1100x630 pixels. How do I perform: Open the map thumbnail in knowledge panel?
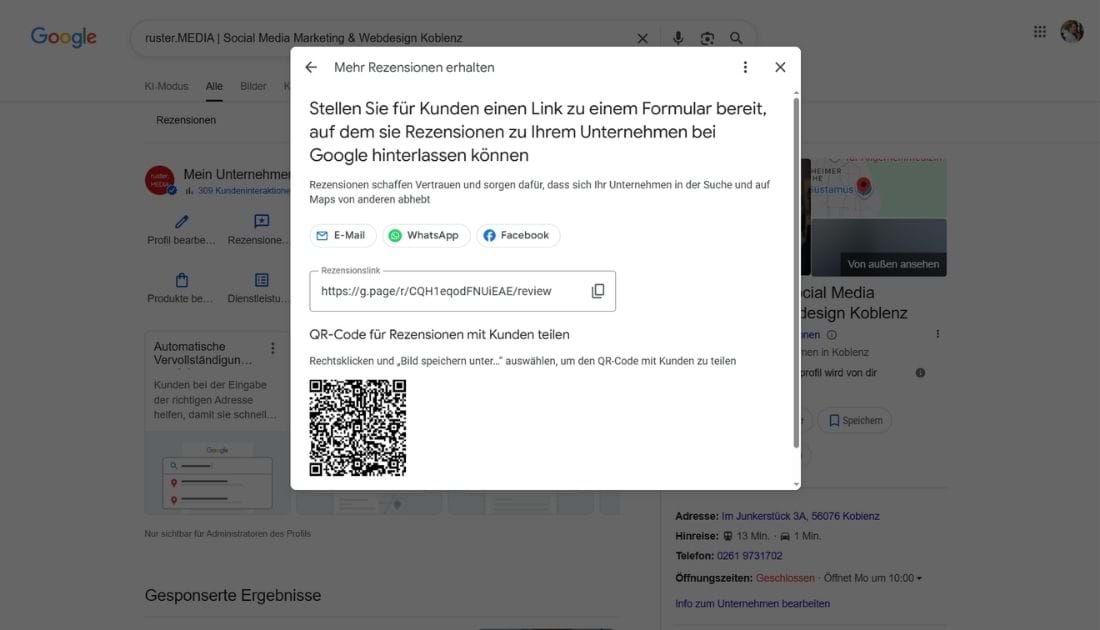877,187
